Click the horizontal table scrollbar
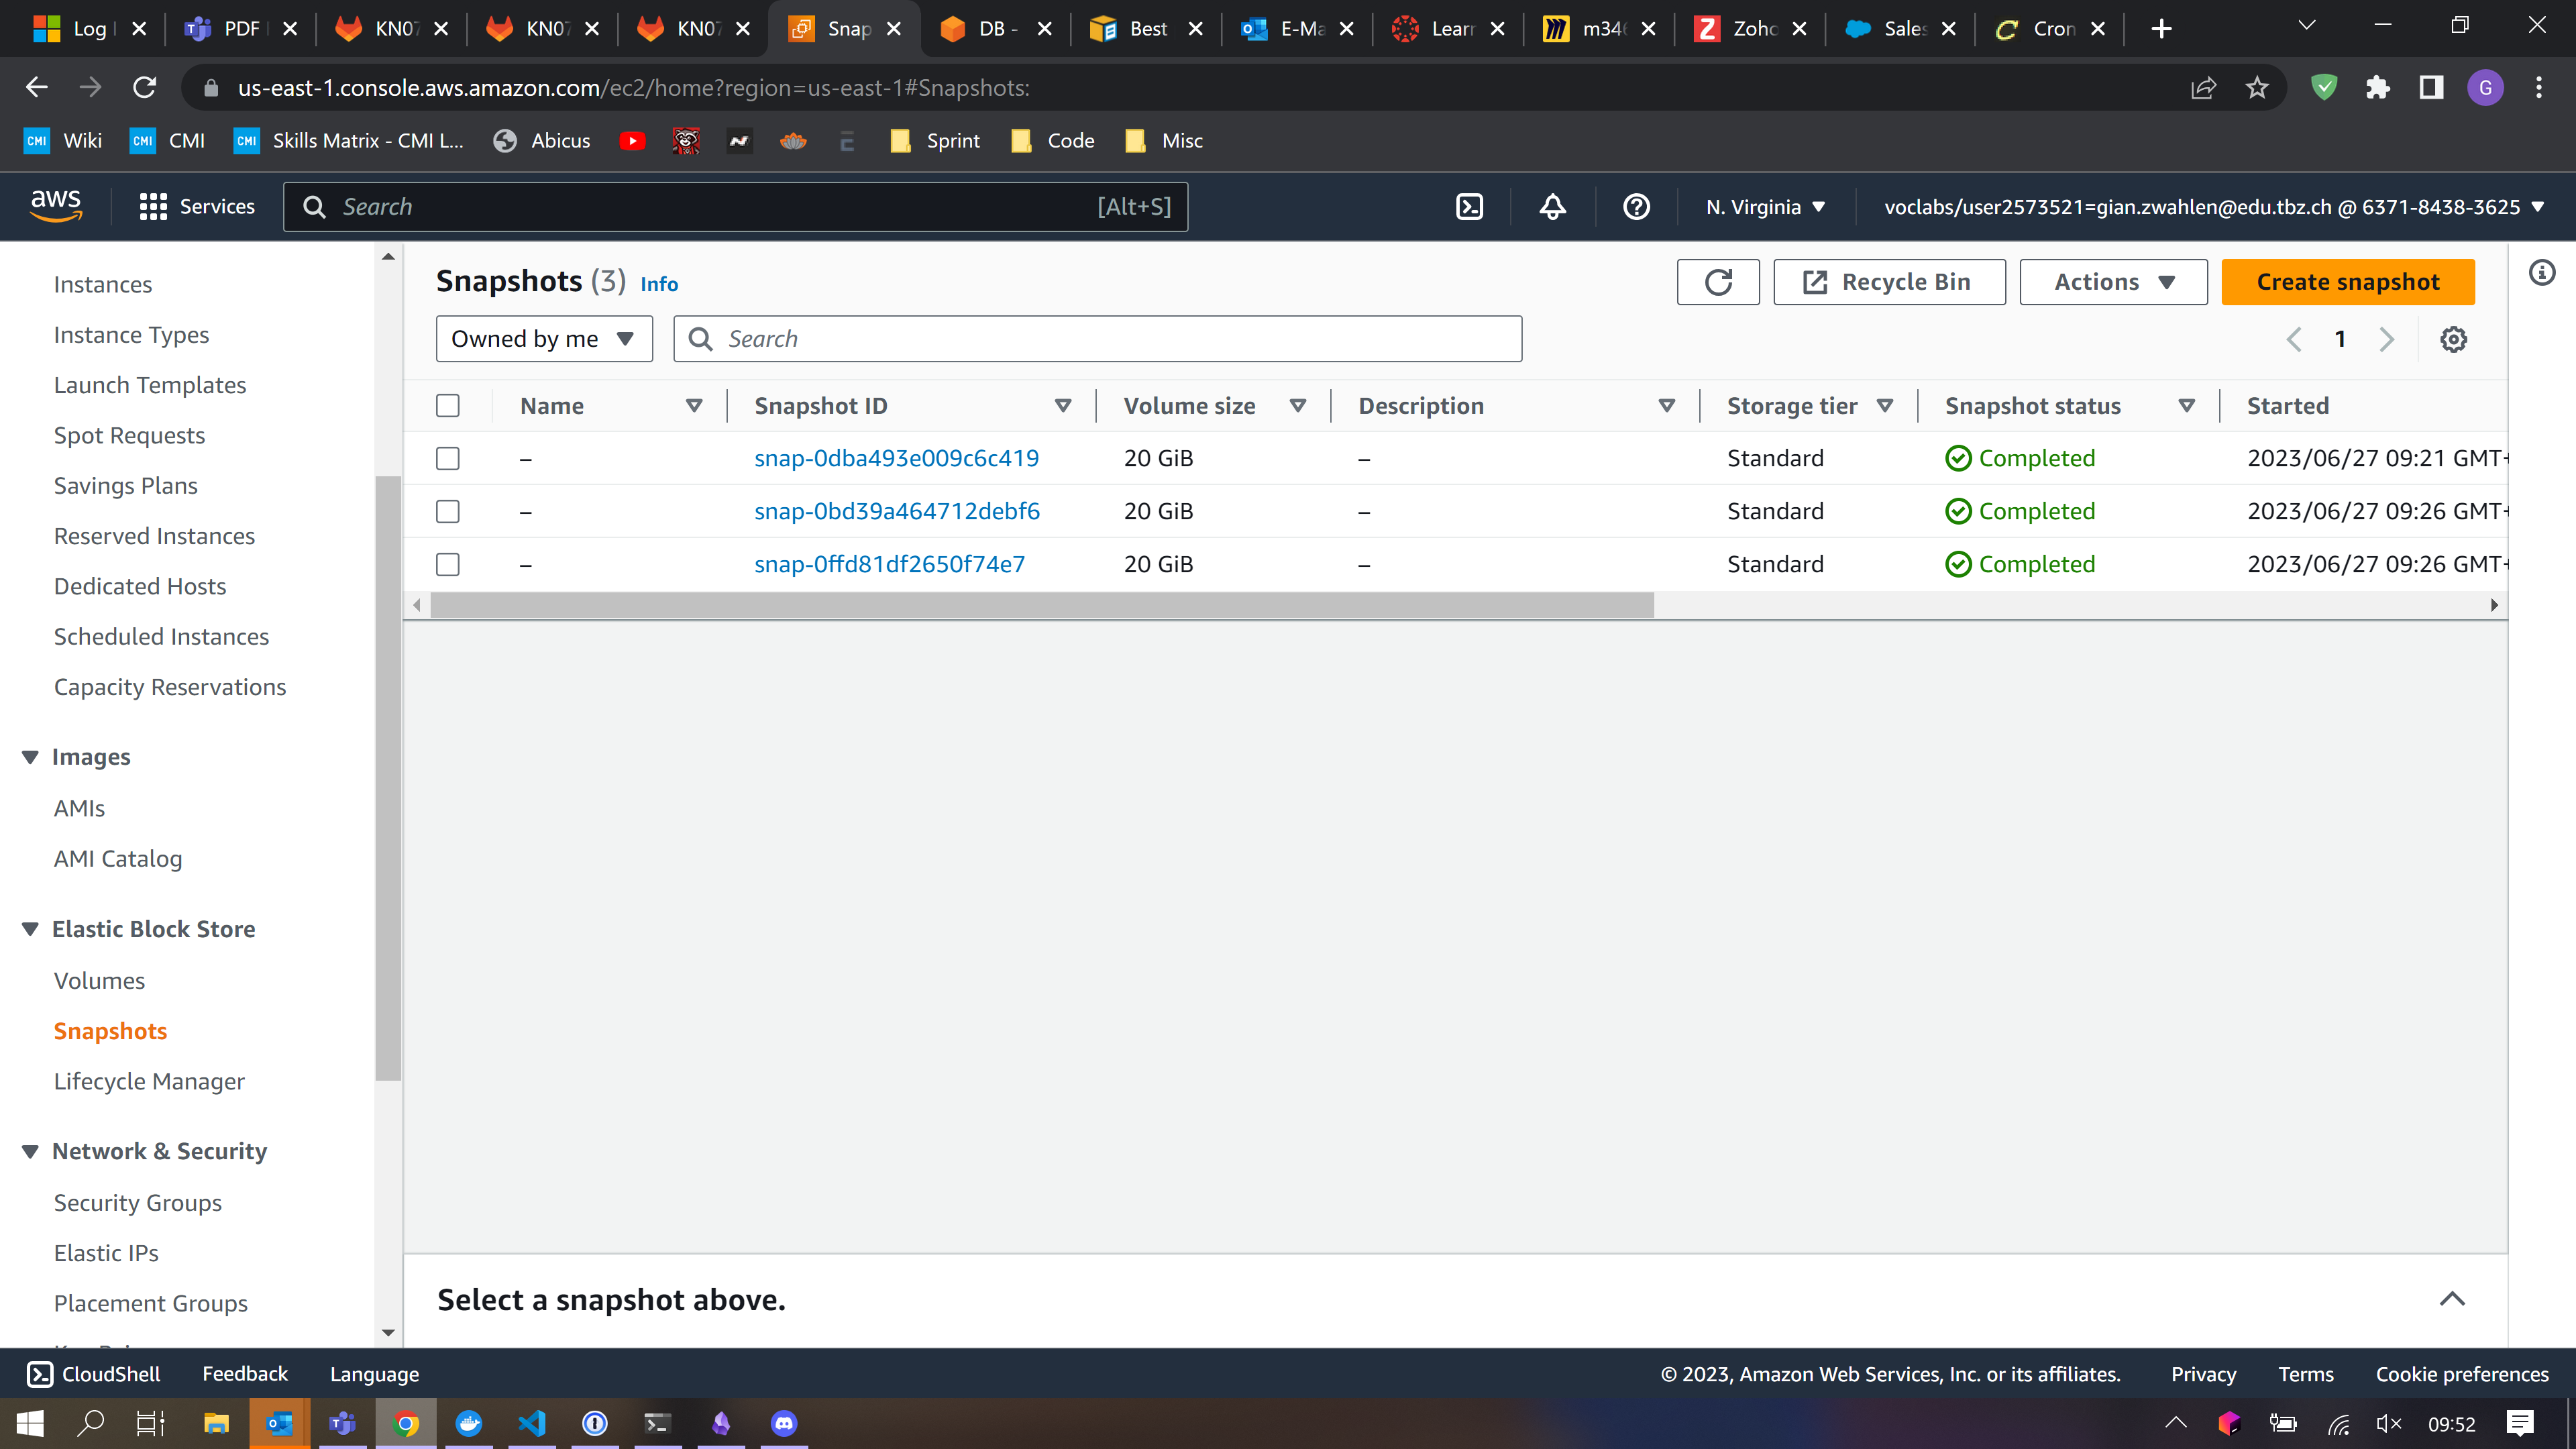 (x=1040, y=605)
